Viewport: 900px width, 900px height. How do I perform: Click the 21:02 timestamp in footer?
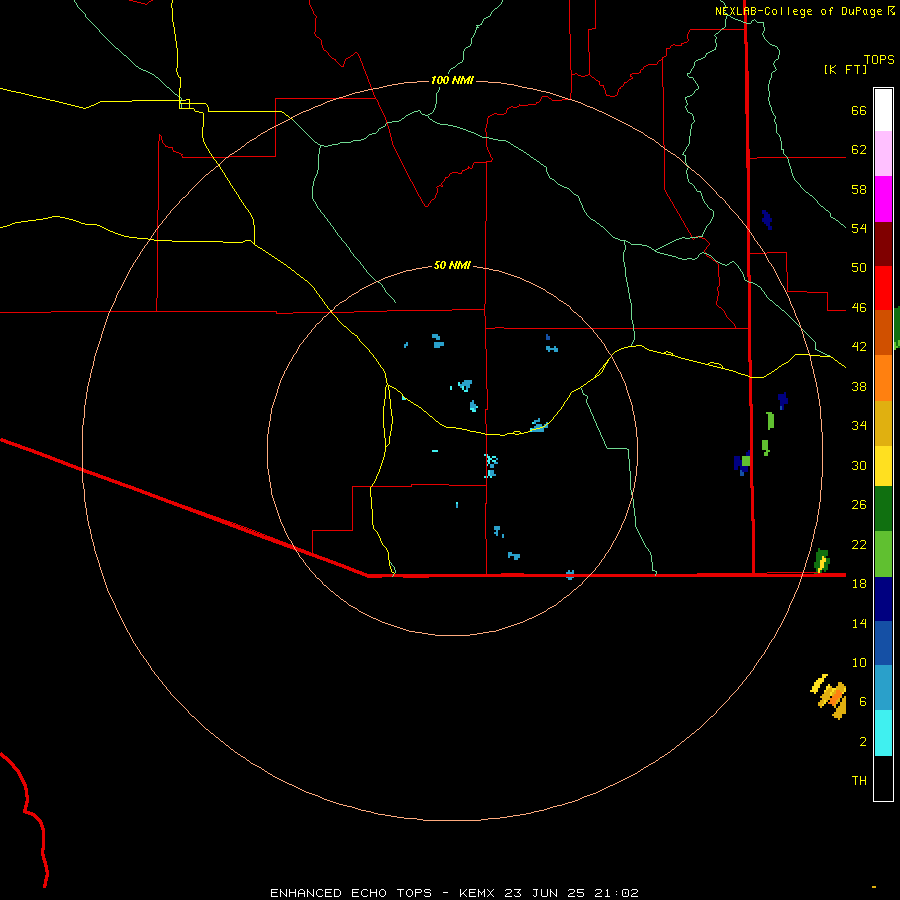pos(617,893)
